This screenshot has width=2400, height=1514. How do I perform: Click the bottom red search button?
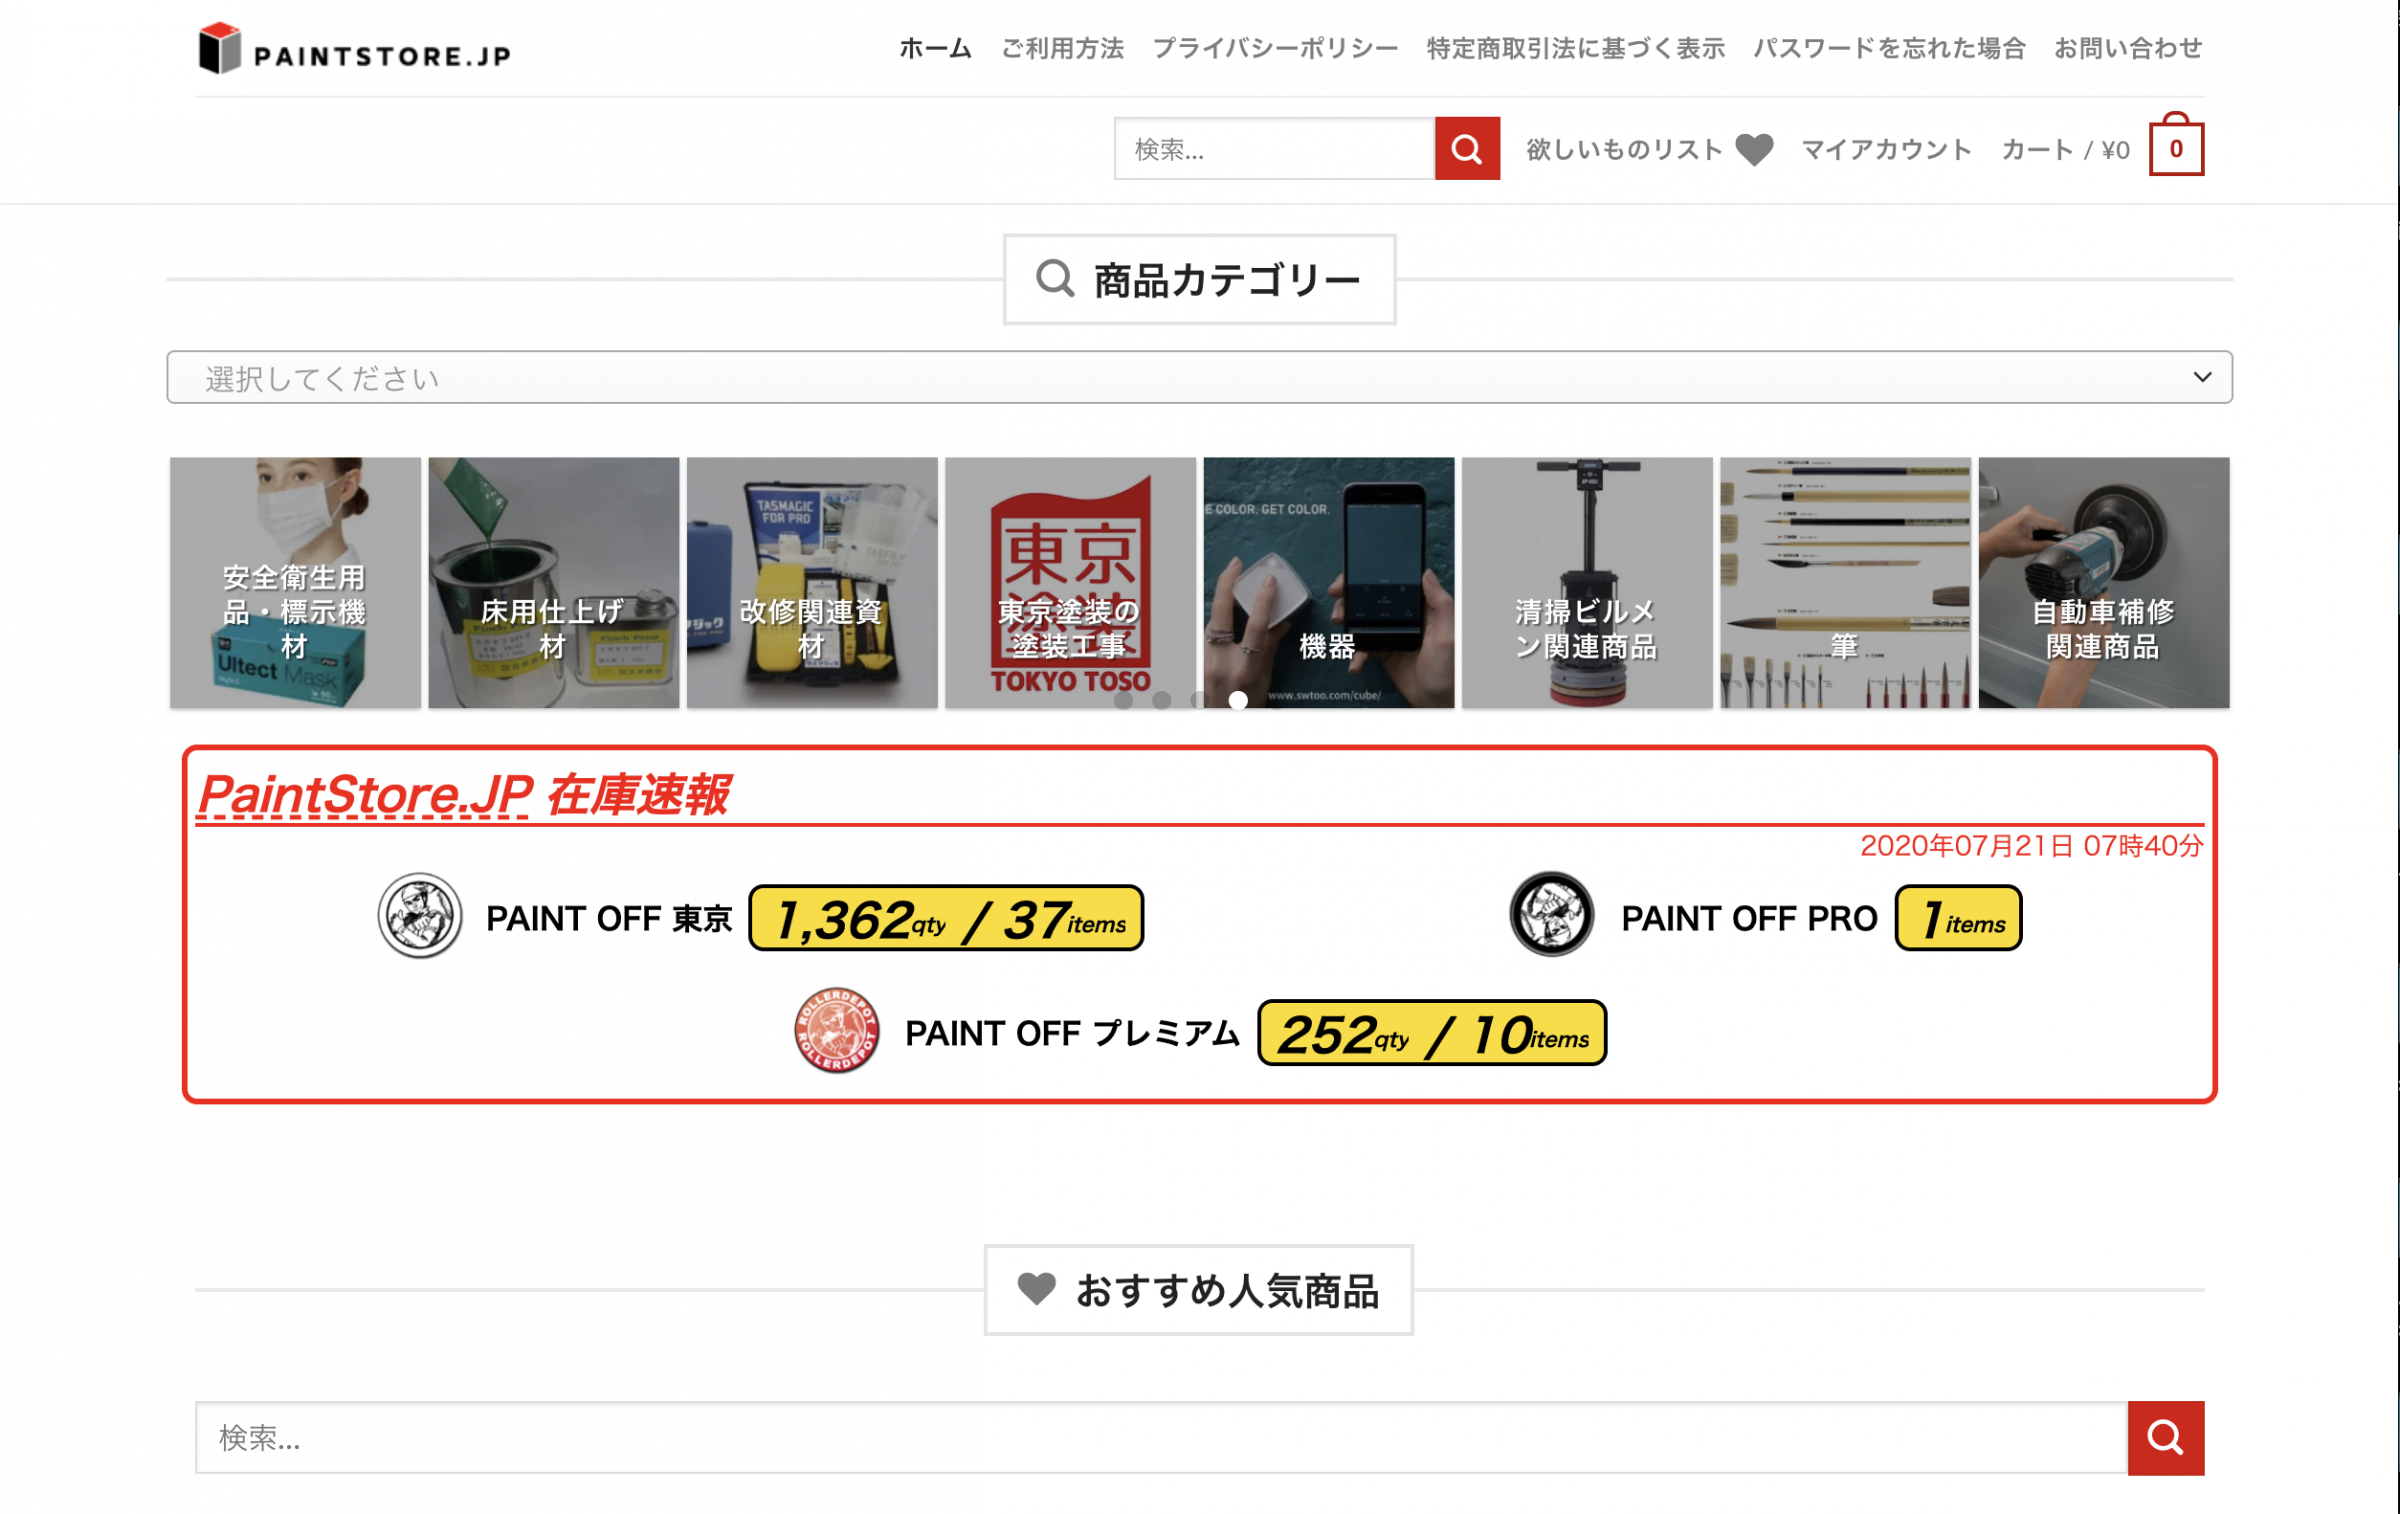pos(2165,1437)
